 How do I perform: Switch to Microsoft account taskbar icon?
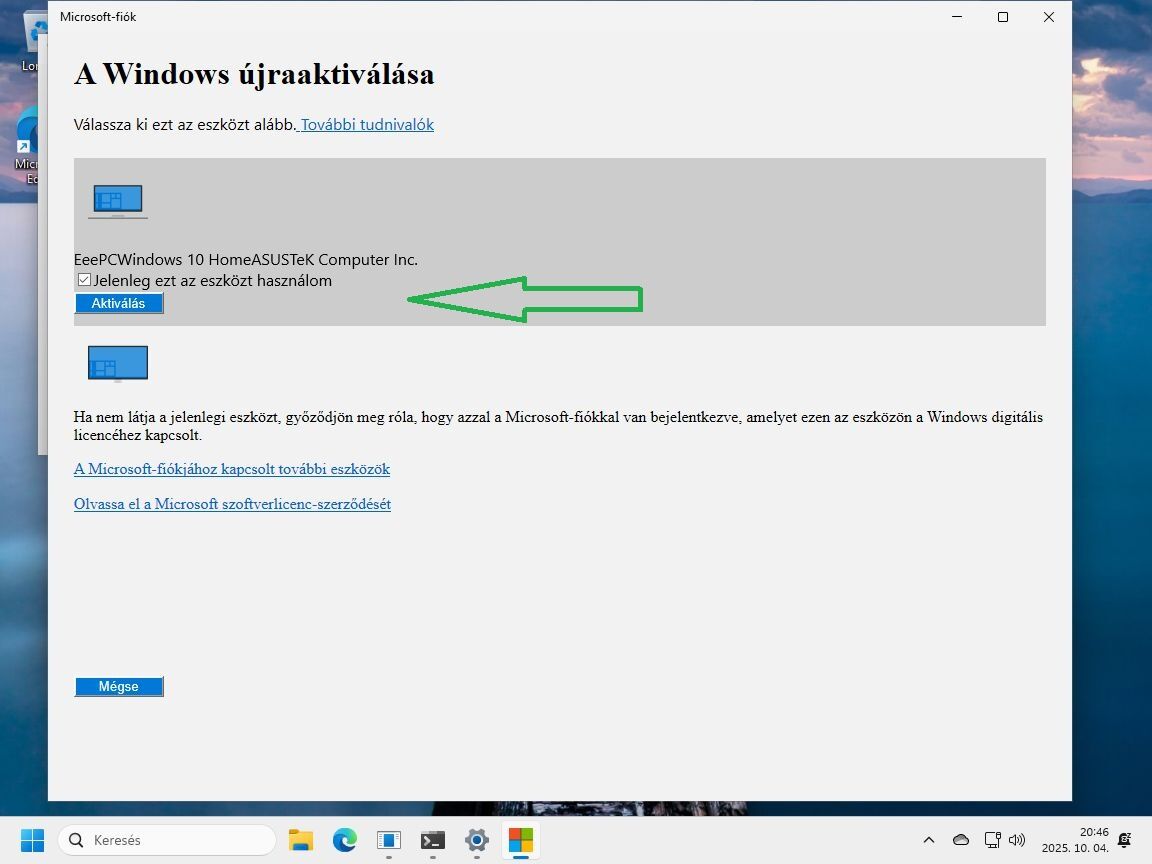[521, 840]
